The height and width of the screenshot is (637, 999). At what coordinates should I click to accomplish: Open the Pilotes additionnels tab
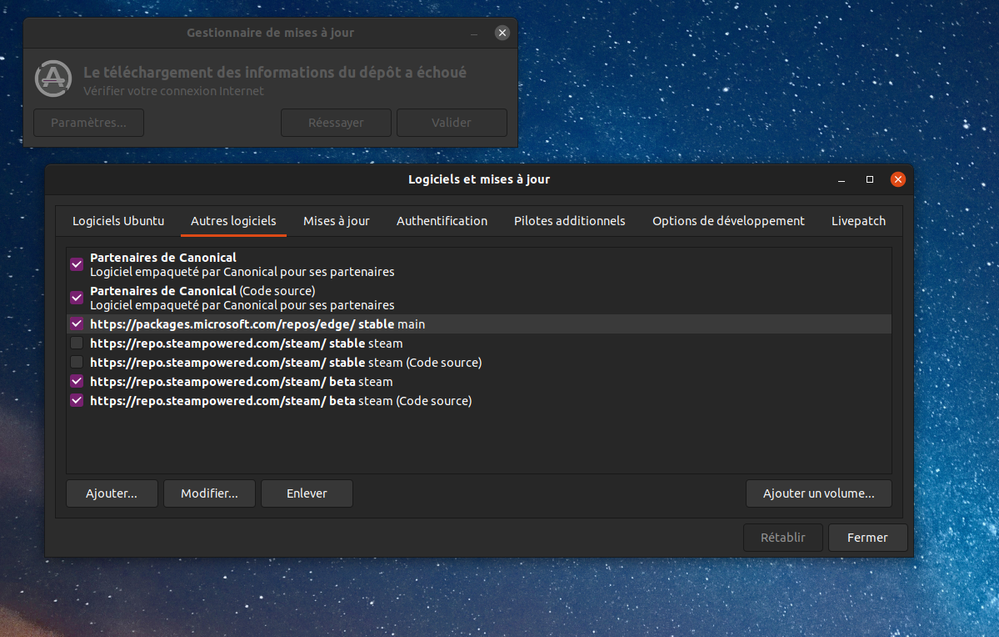(570, 221)
